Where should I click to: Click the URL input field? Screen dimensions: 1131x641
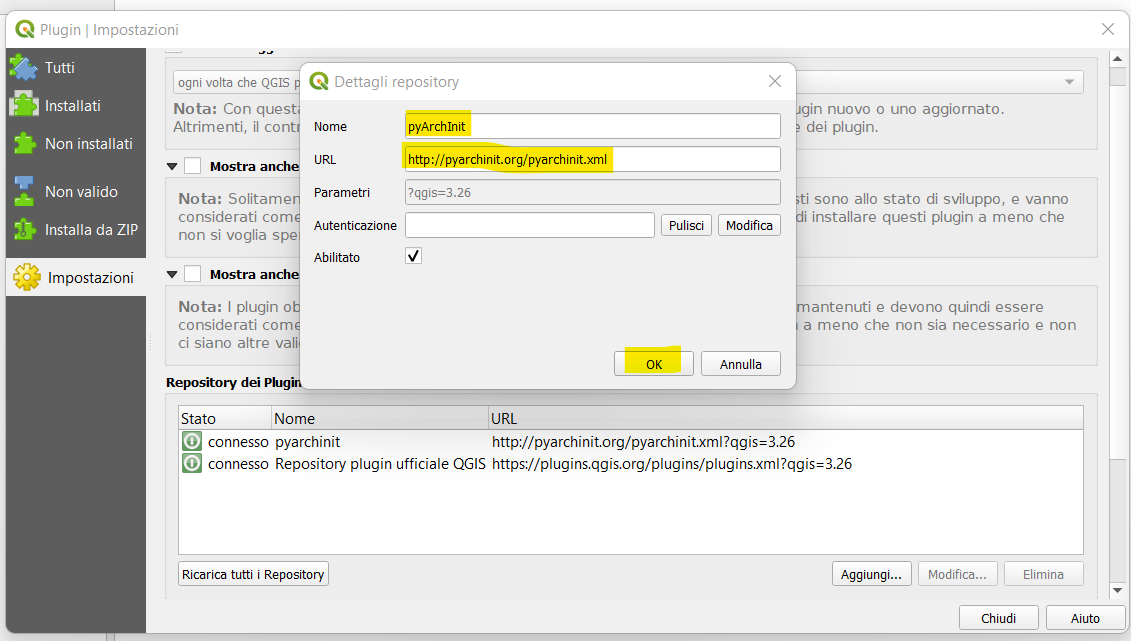pyautogui.click(x=592, y=159)
